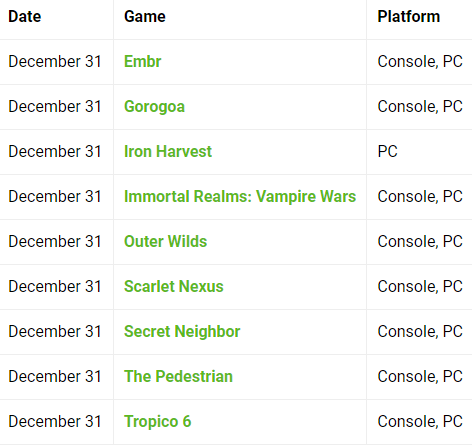Screen dimensions: 472x446
Task: Open The Pedestrian game link
Action: 178,377
